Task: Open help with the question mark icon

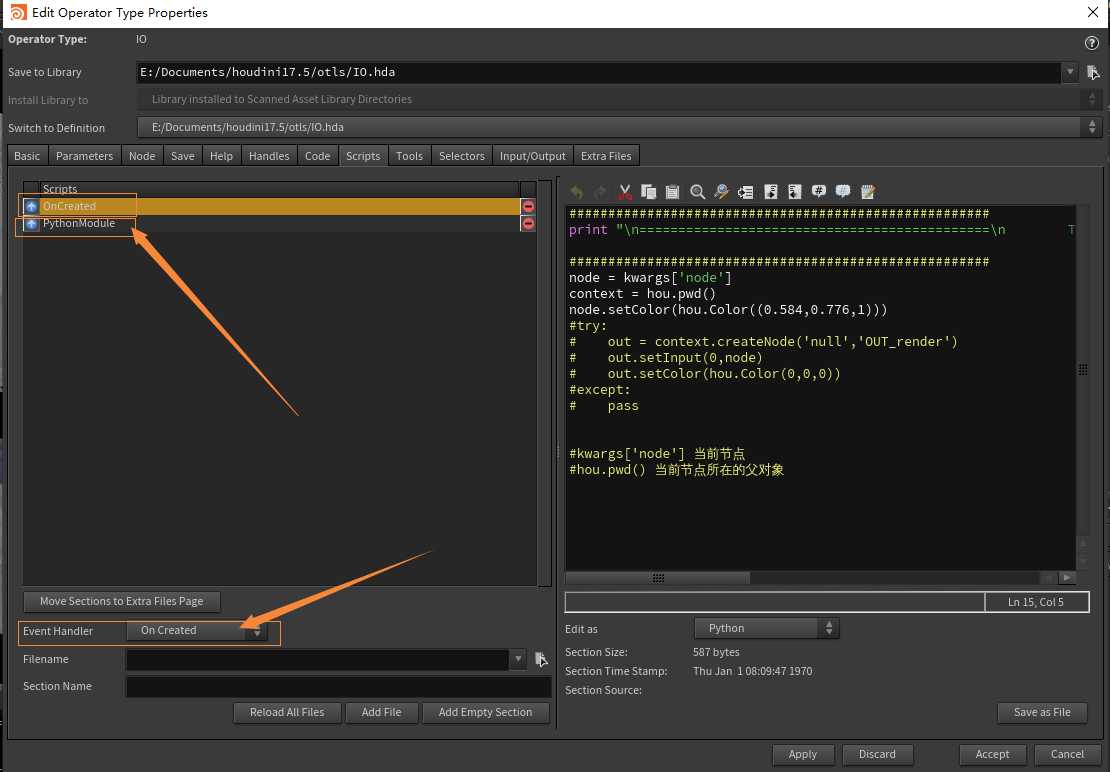Action: [1092, 42]
